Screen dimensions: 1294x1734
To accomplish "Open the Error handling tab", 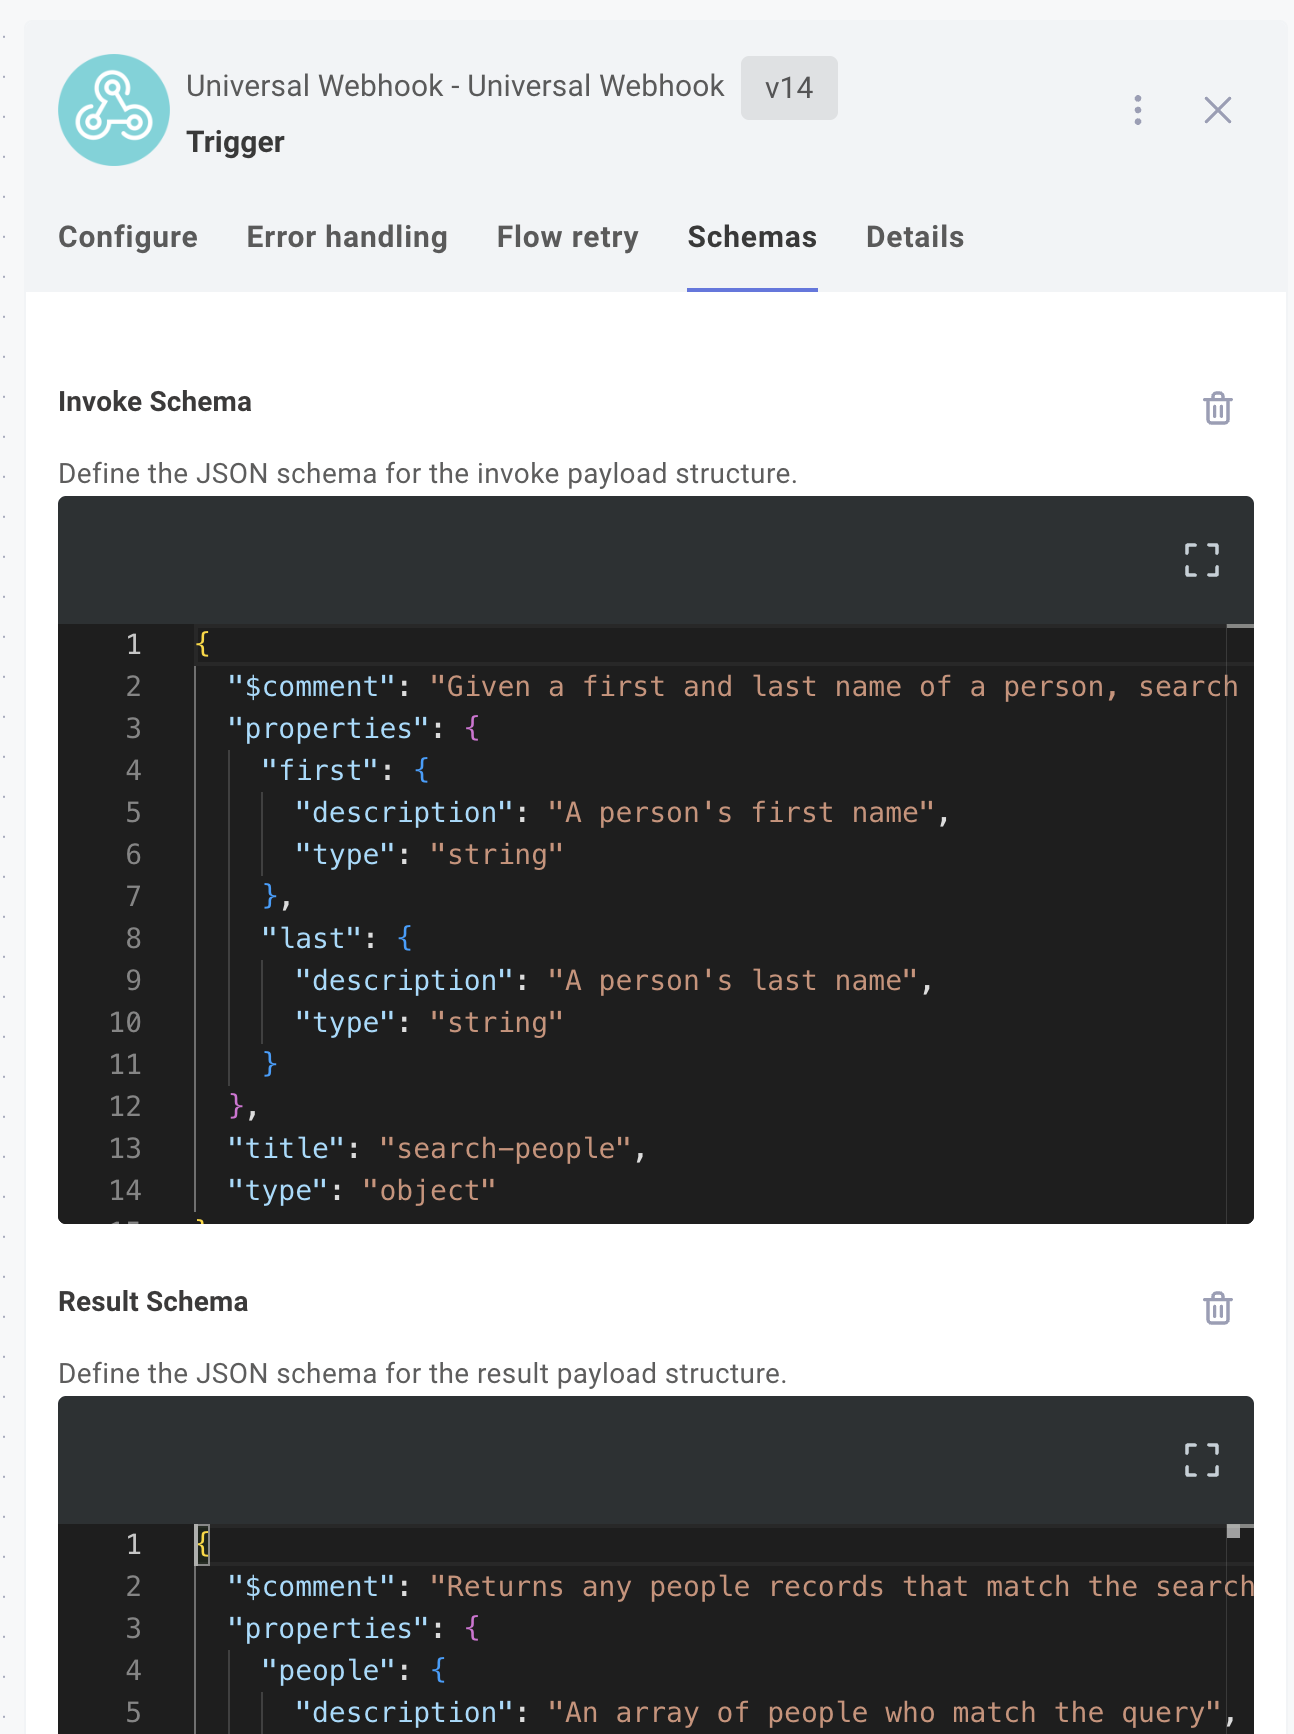I will click(347, 237).
